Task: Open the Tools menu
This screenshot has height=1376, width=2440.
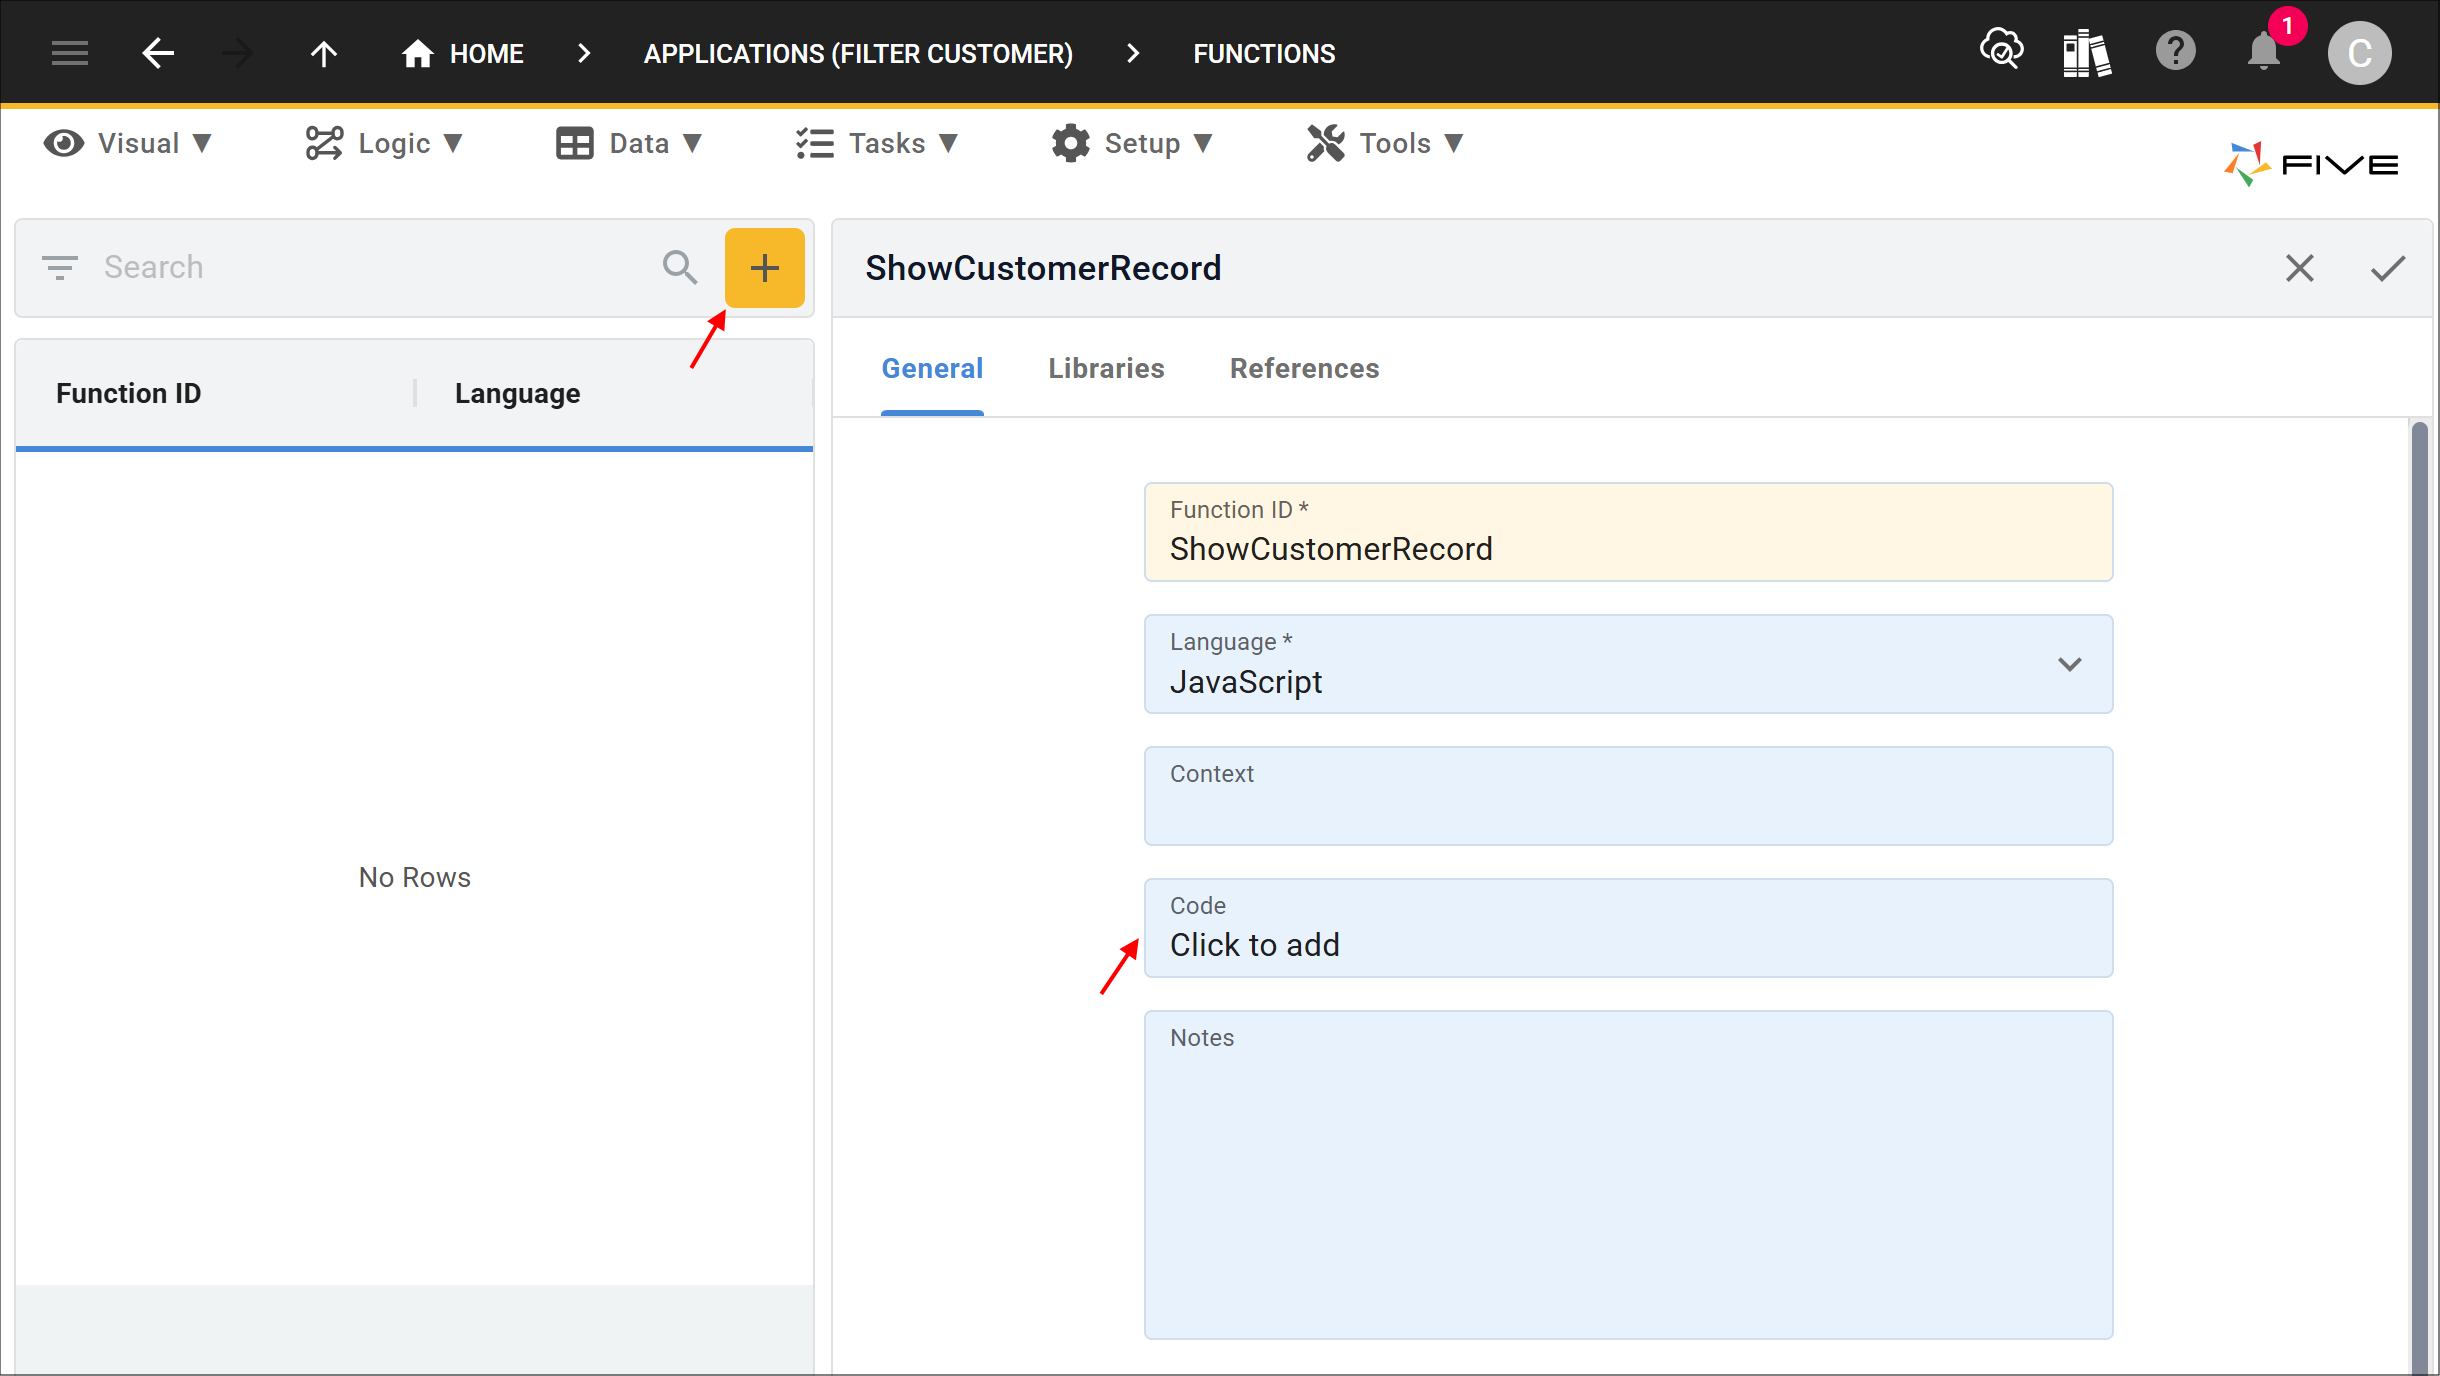Action: click(x=1391, y=144)
